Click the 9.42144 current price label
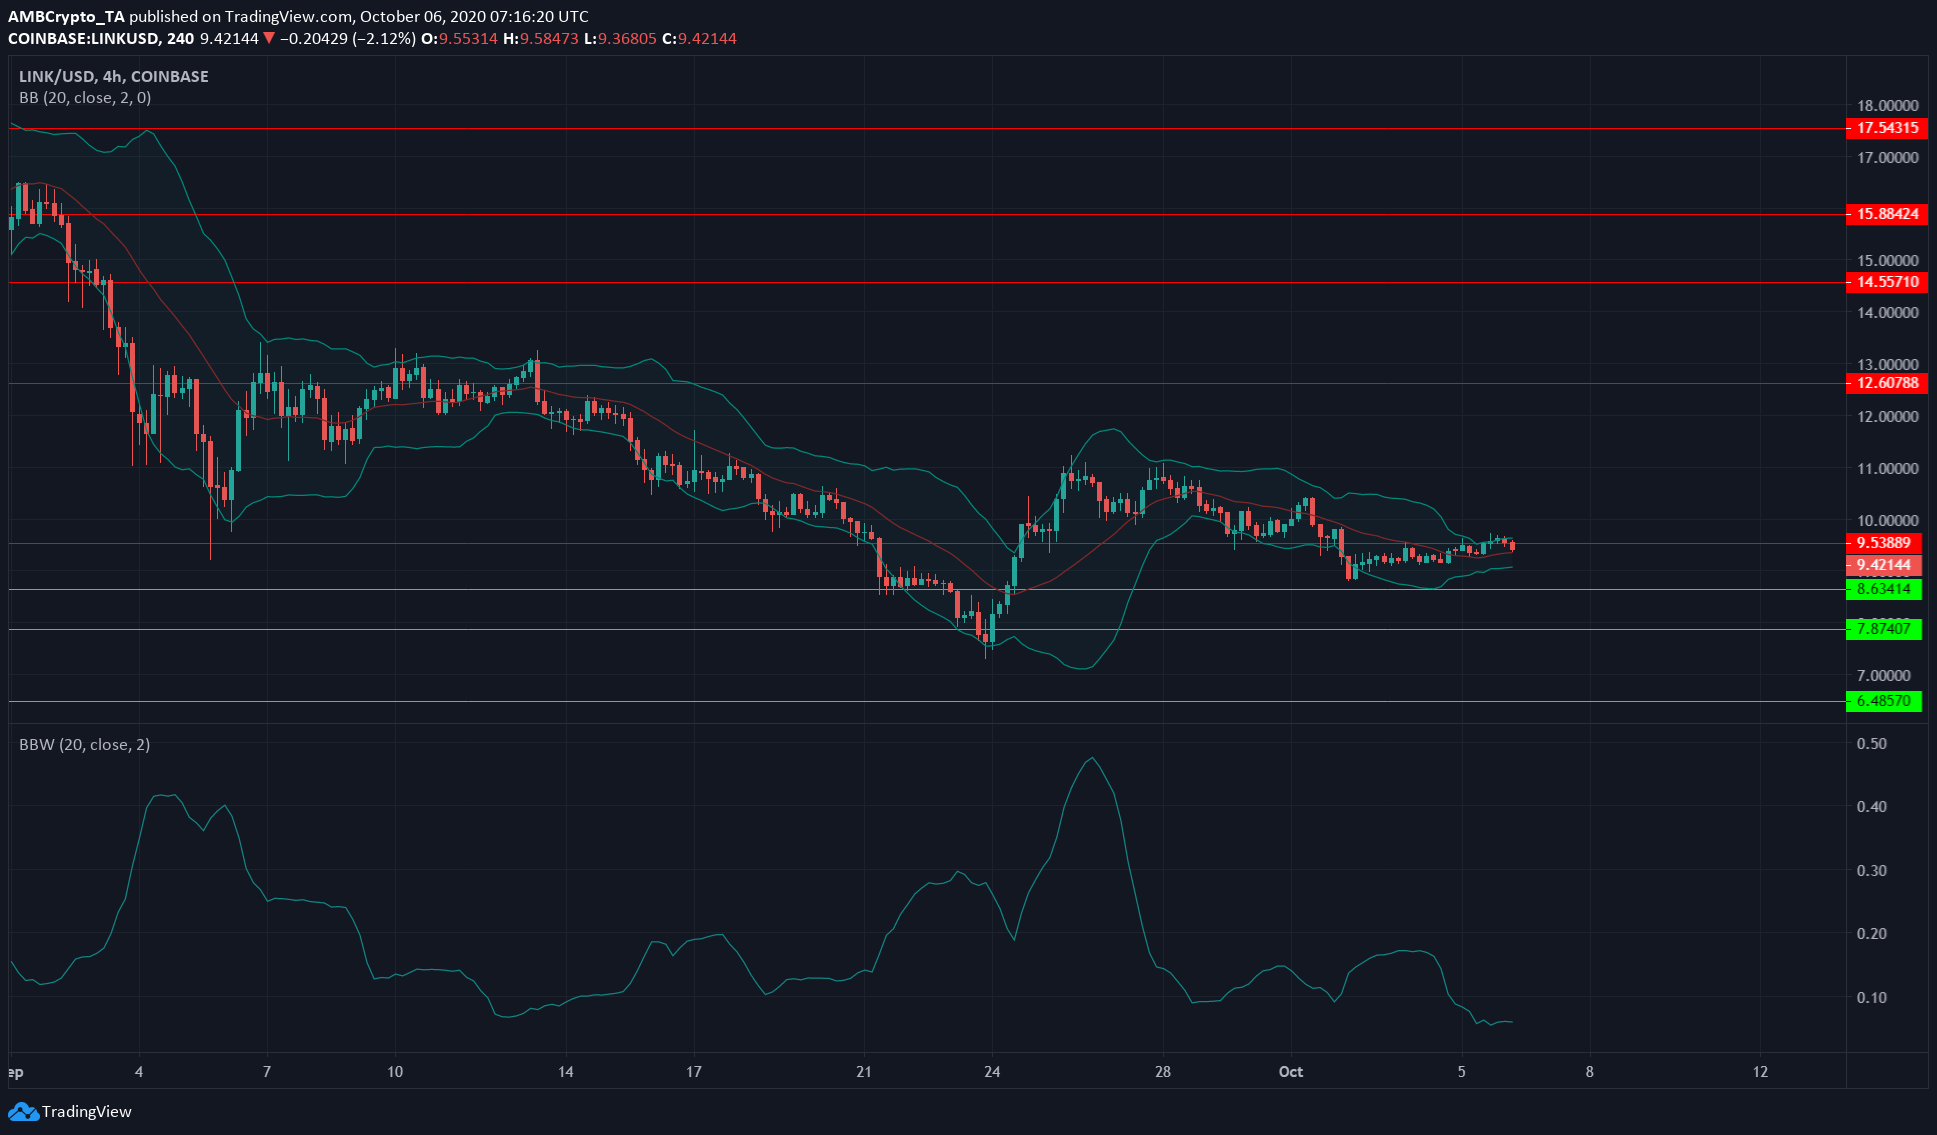 click(x=1883, y=565)
